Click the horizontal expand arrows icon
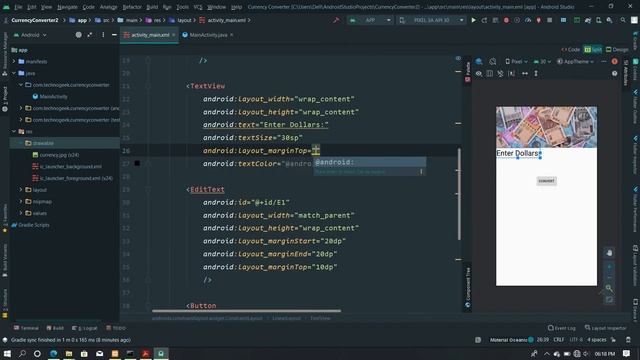The image size is (640, 360). click(525, 73)
